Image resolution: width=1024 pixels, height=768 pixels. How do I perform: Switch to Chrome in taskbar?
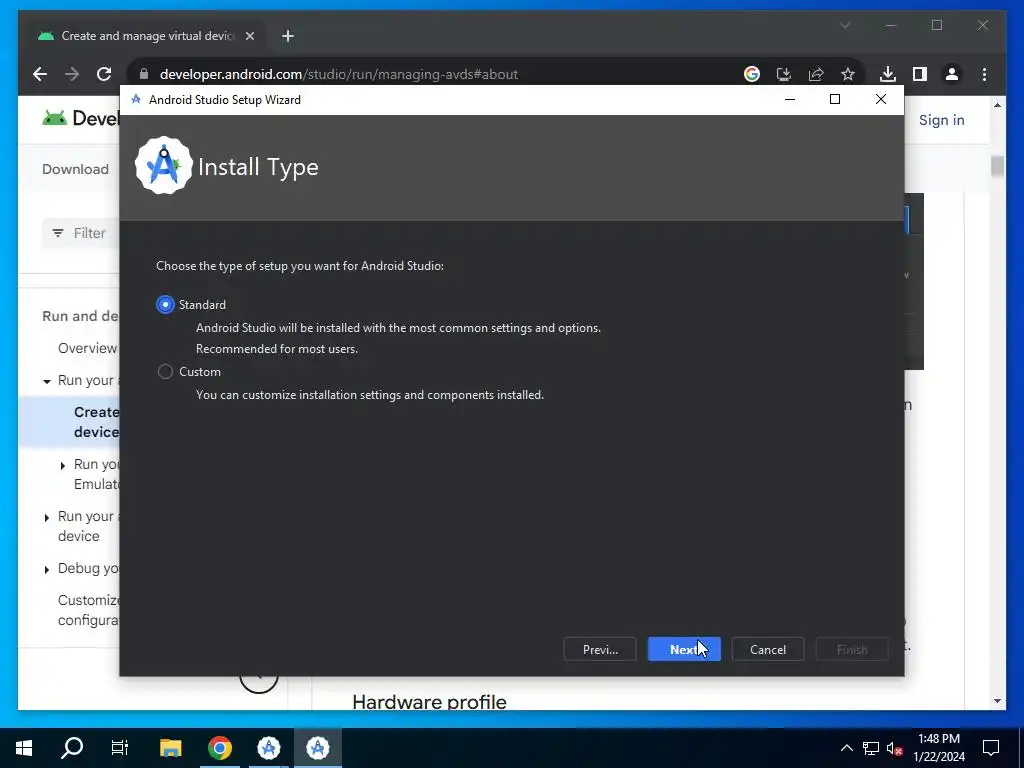219,748
